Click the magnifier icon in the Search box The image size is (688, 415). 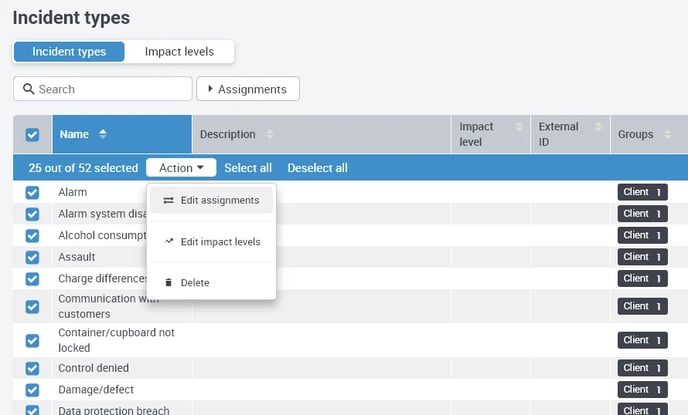29,89
